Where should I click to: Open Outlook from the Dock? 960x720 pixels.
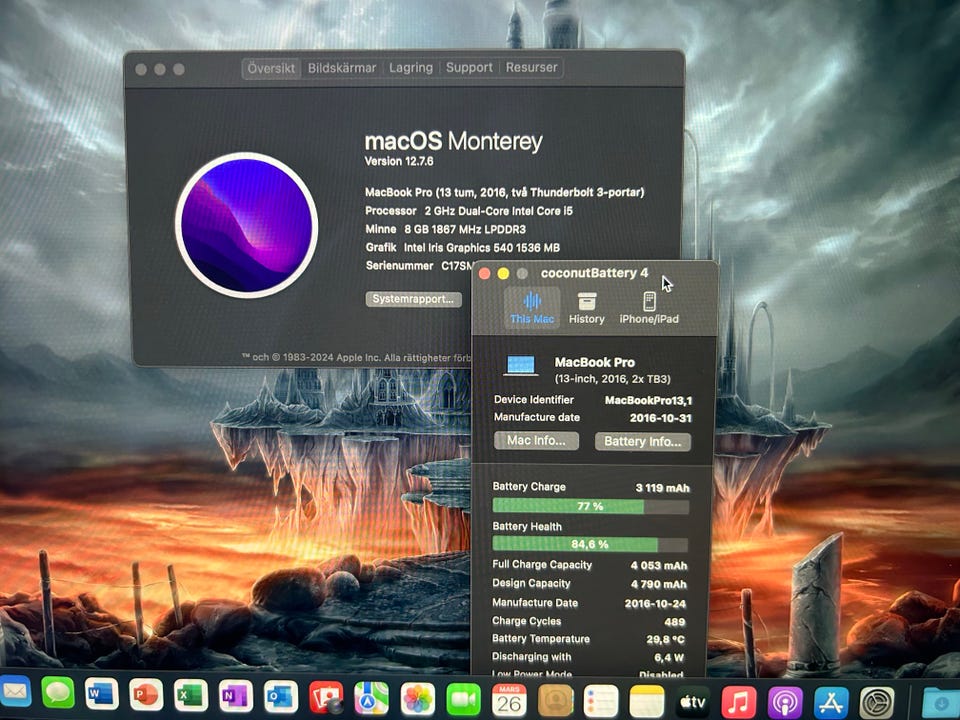[x=281, y=697]
